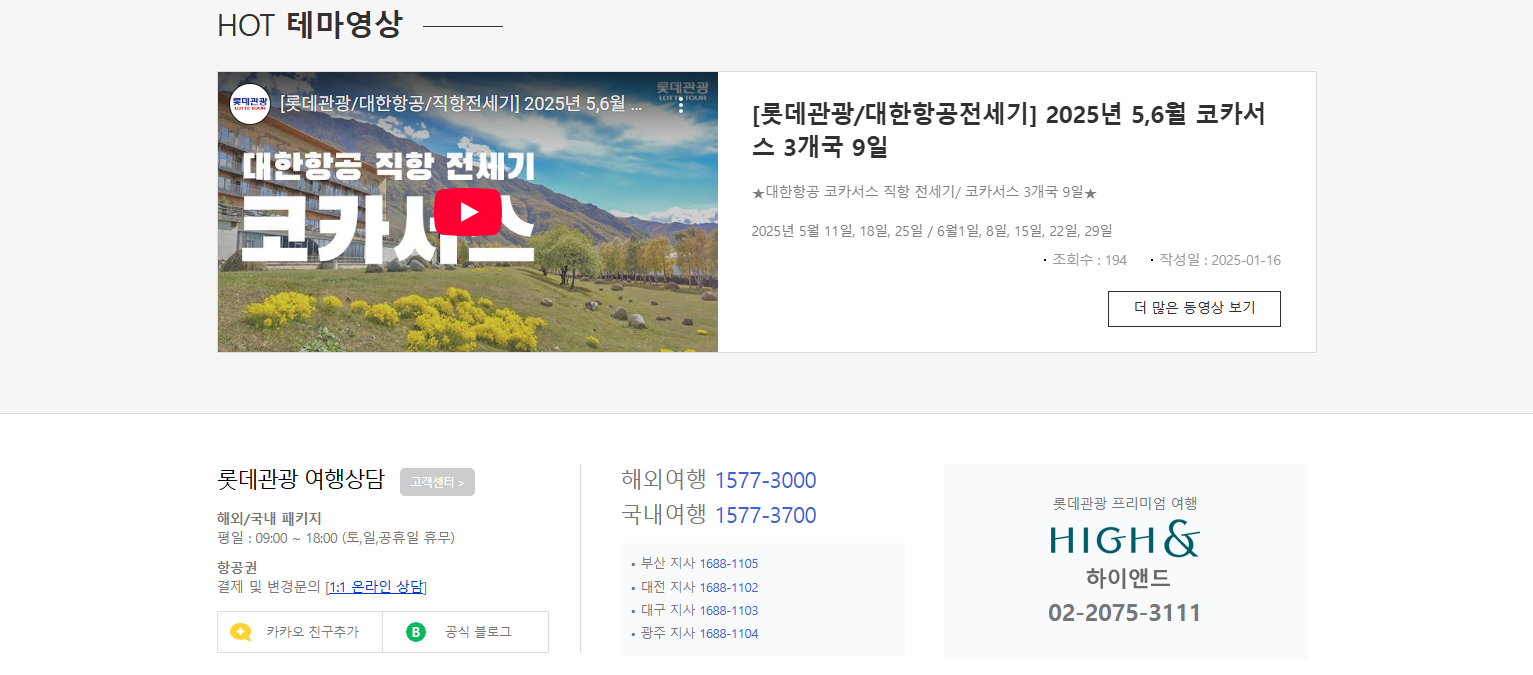
Task: Click the 코카서스 3개국 9일 article headline
Action: 1009,130
